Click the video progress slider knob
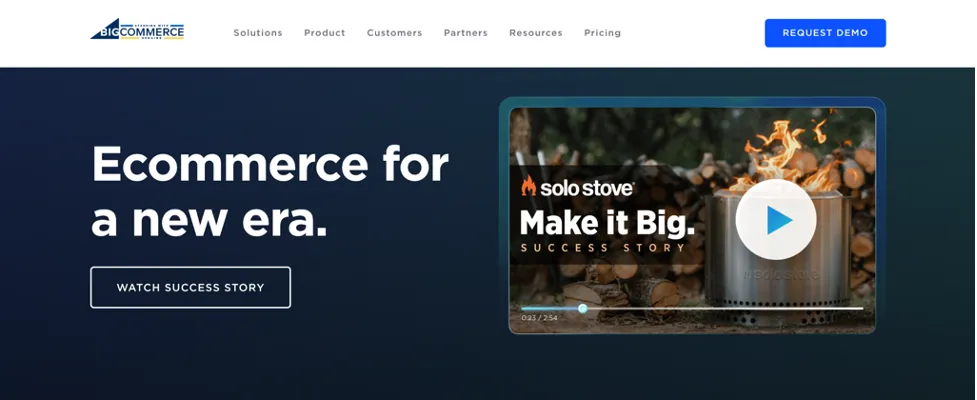Viewport: 977px width, 400px height. coord(583,308)
